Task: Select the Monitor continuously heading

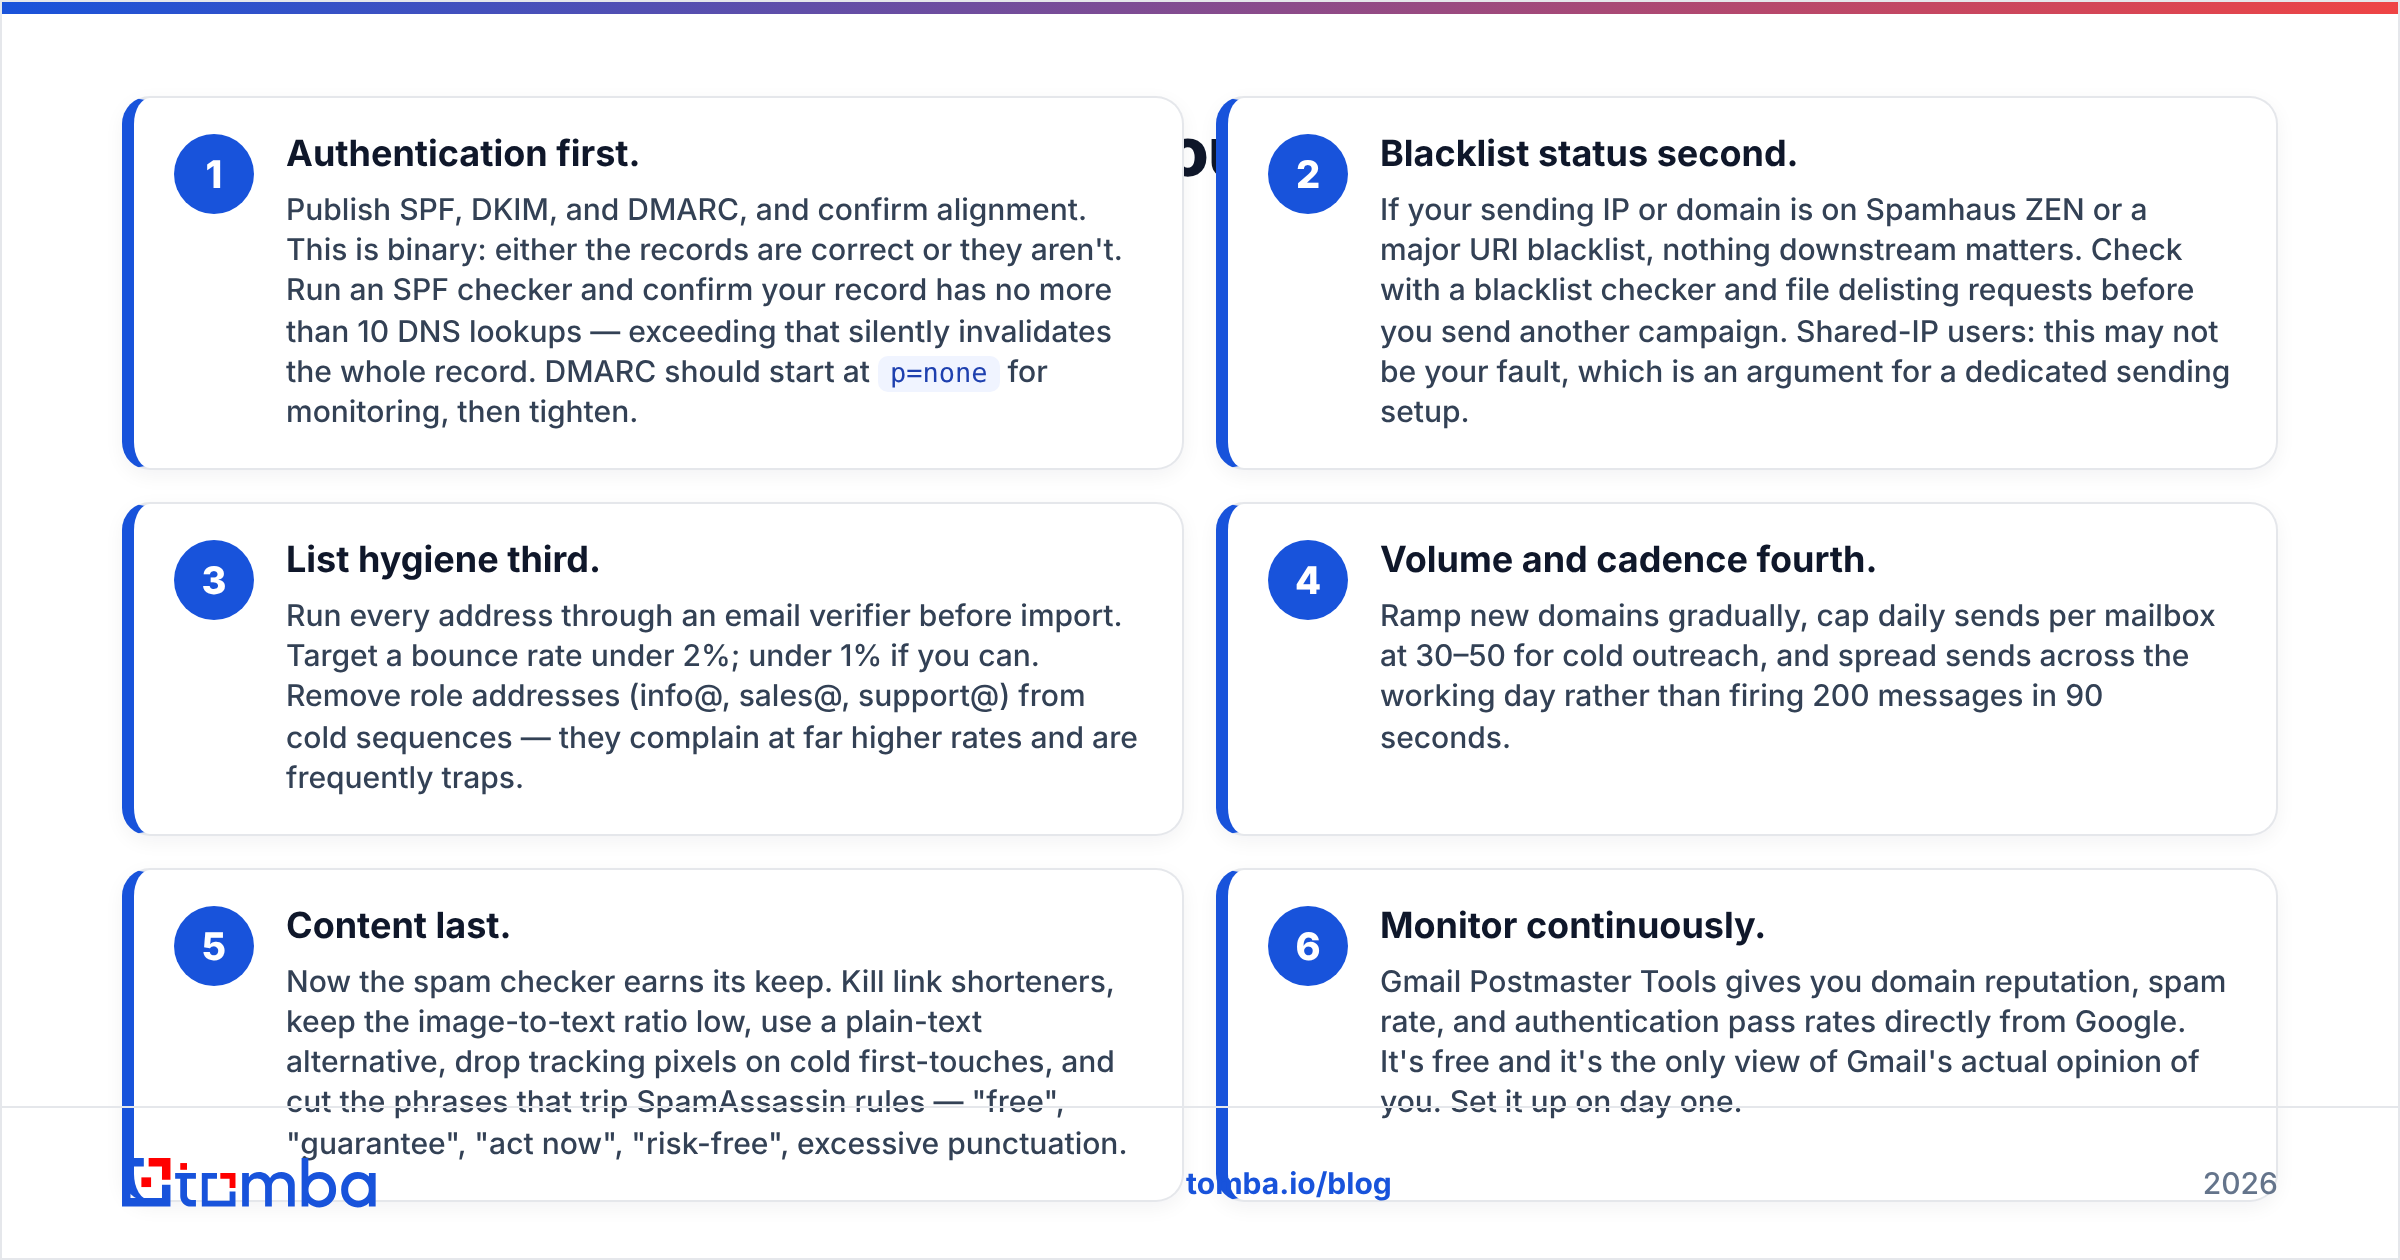Action: pyautogui.click(x=1573, y=926)
